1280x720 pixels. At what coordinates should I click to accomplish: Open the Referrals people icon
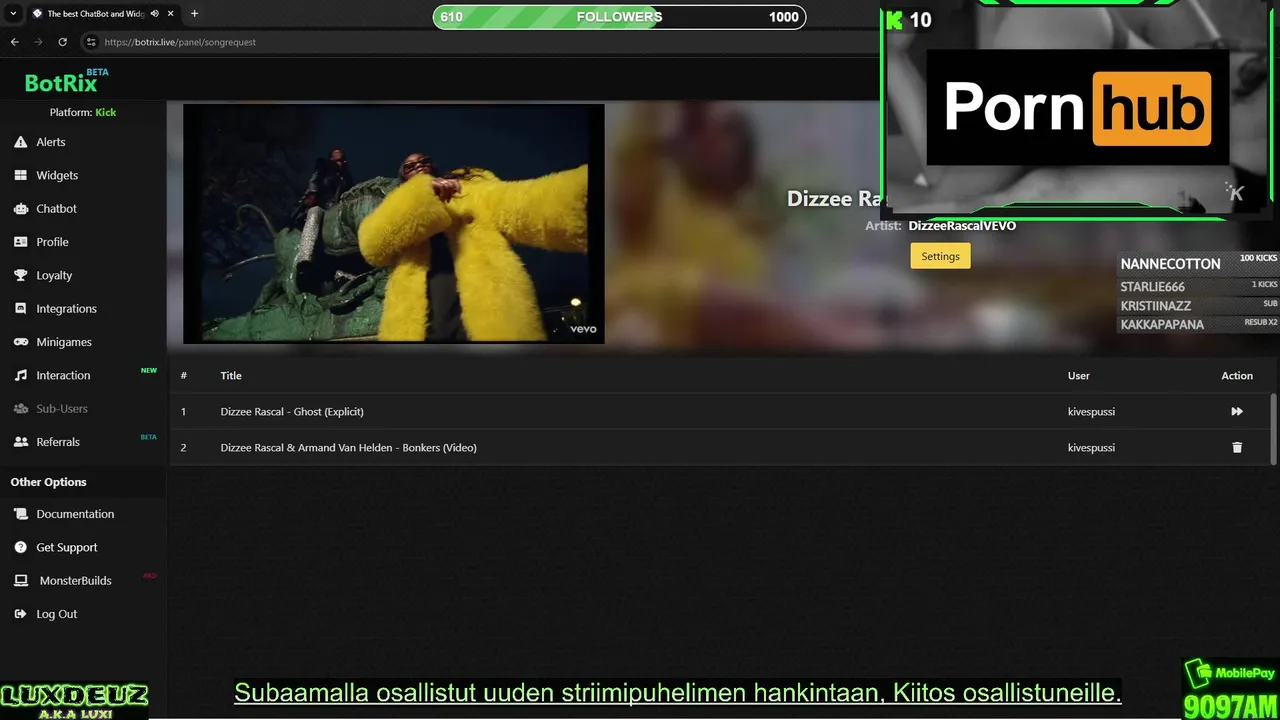click(x=20, y=442)
